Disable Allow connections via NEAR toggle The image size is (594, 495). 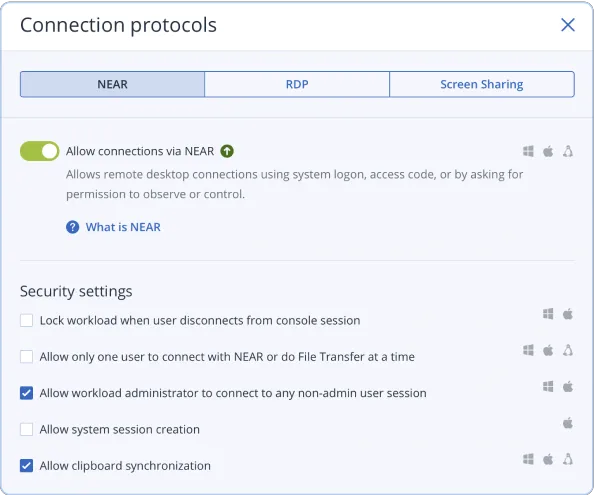(39, 151)
